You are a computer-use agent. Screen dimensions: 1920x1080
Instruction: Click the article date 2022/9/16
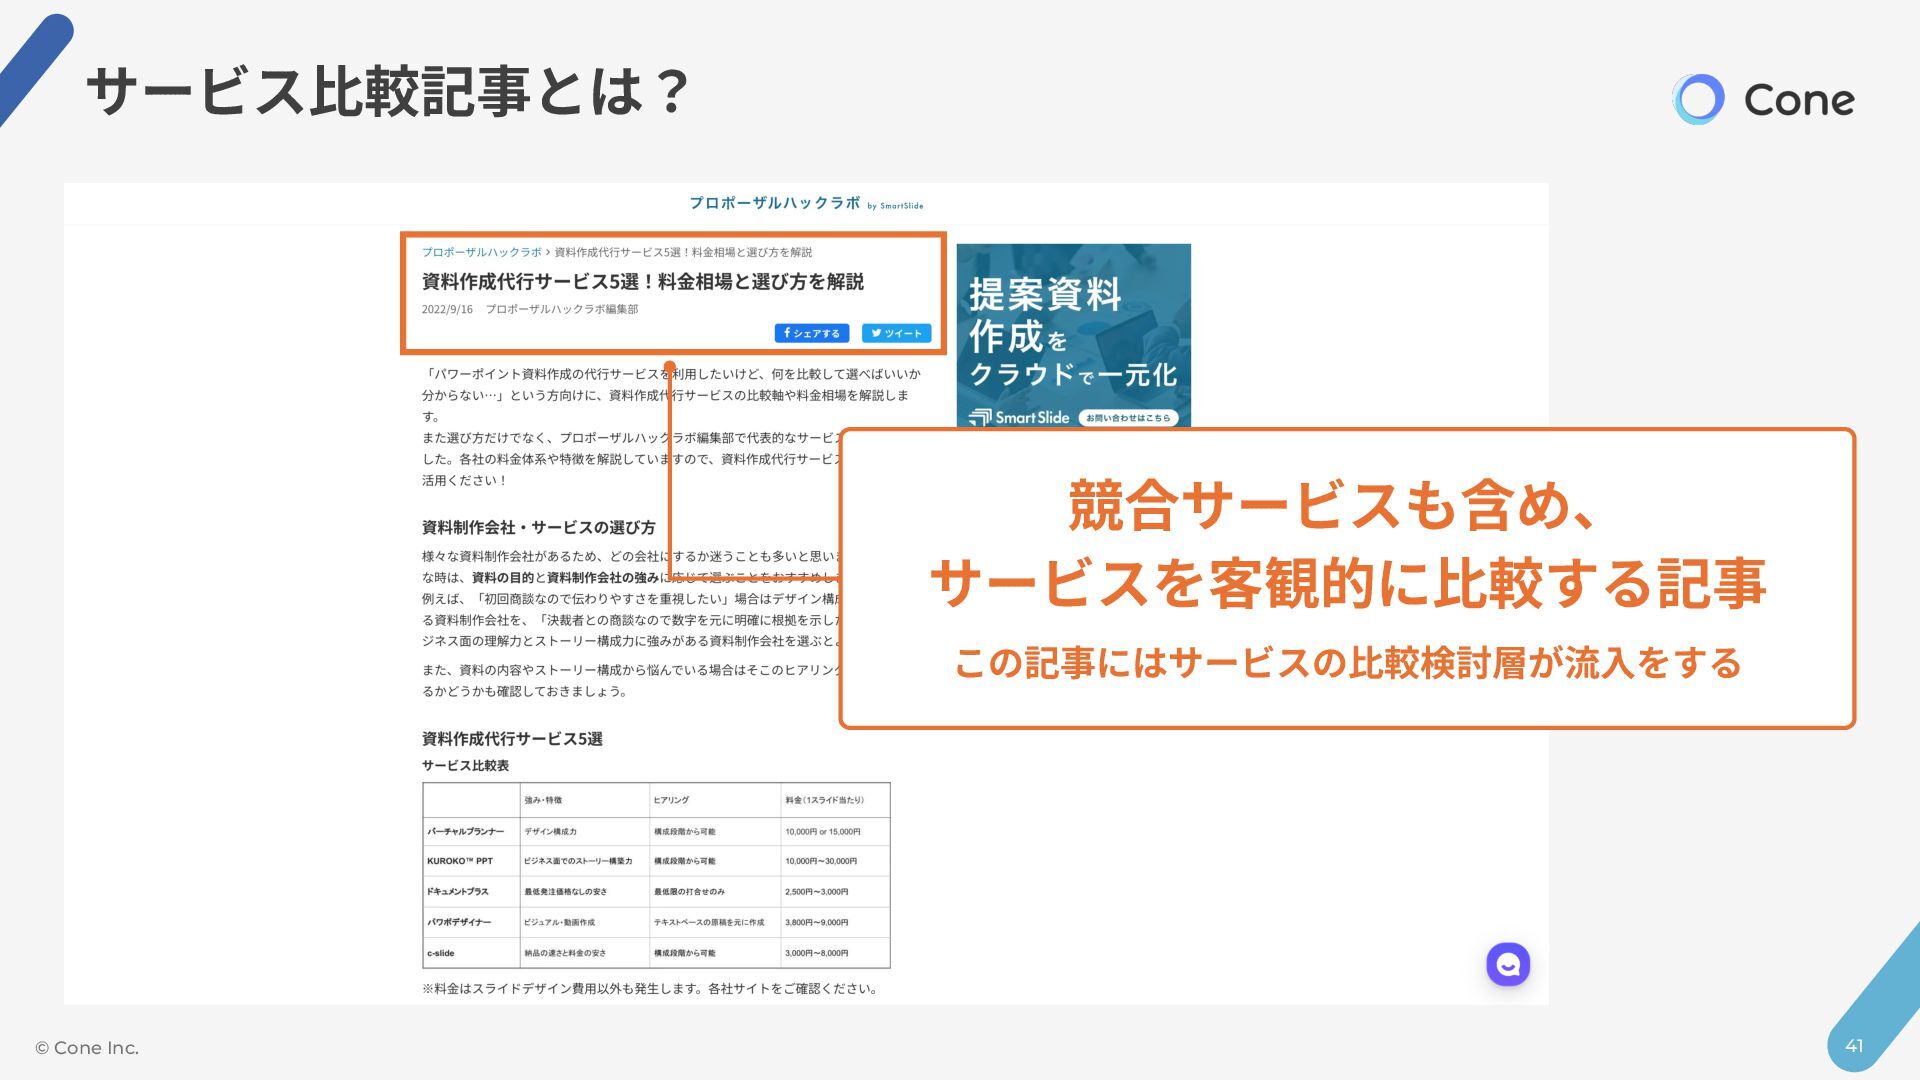447,310
